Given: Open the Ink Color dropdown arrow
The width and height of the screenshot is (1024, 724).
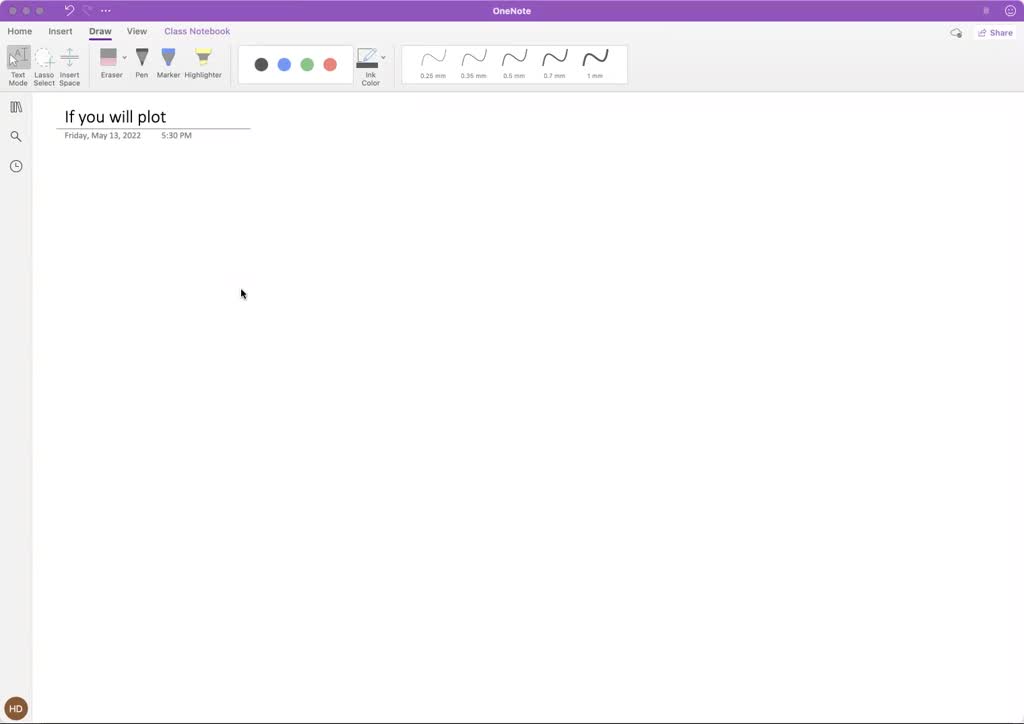Looking at the screenshot, I should [x=383, y=58].
